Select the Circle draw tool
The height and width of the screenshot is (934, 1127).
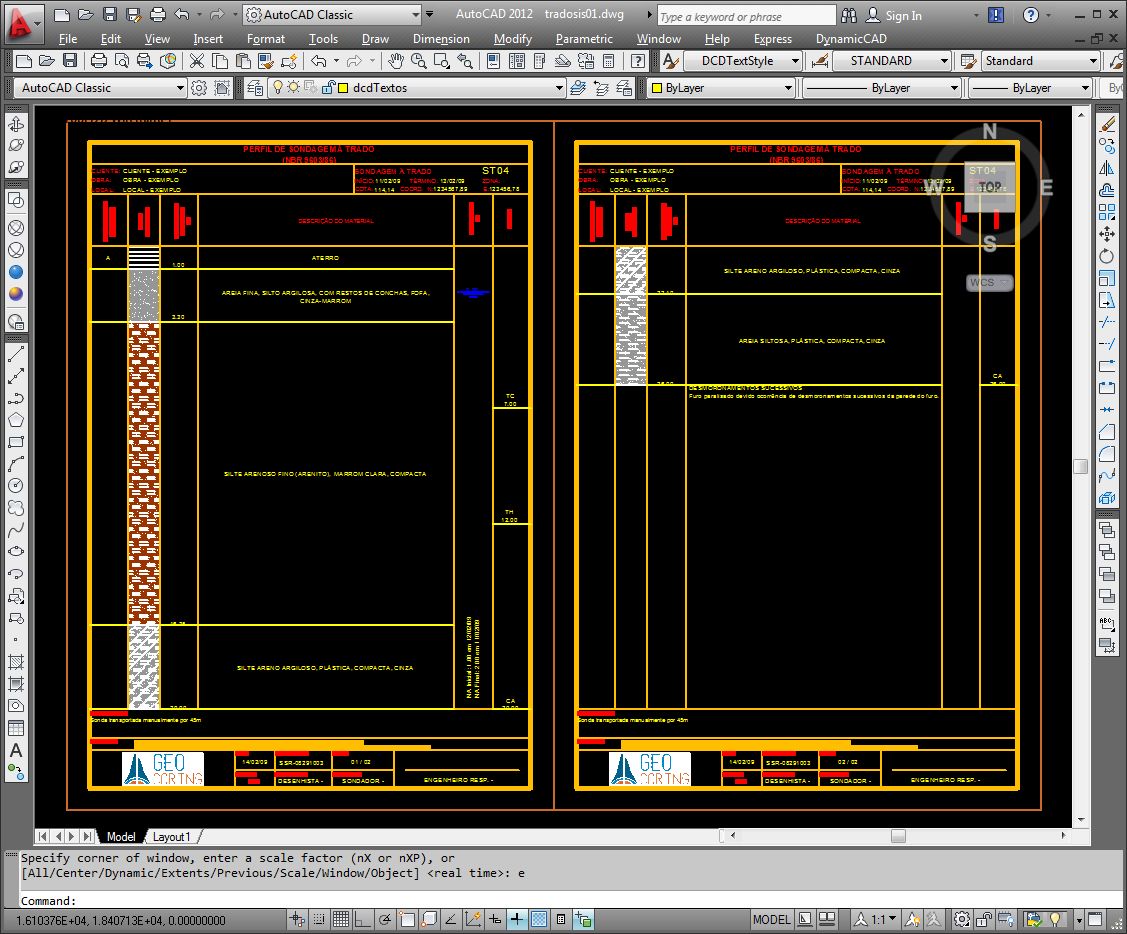point(16,486)
